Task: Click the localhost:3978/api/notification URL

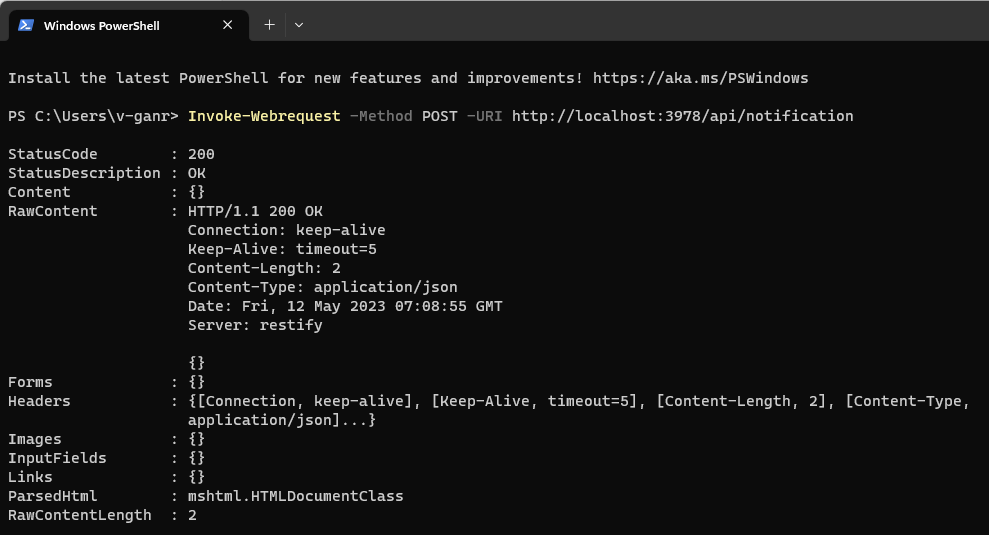Action: 682,116
